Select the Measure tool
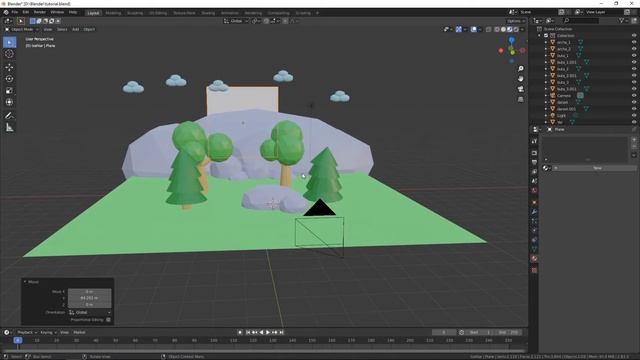 pos(9,128)
